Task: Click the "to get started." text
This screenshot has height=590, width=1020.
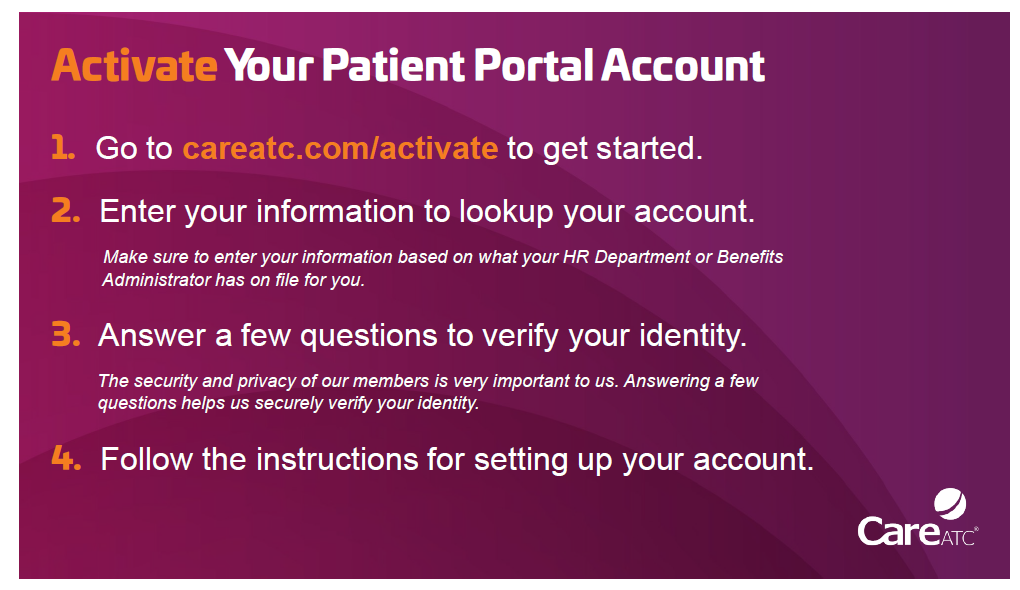Action: point(605,148)
